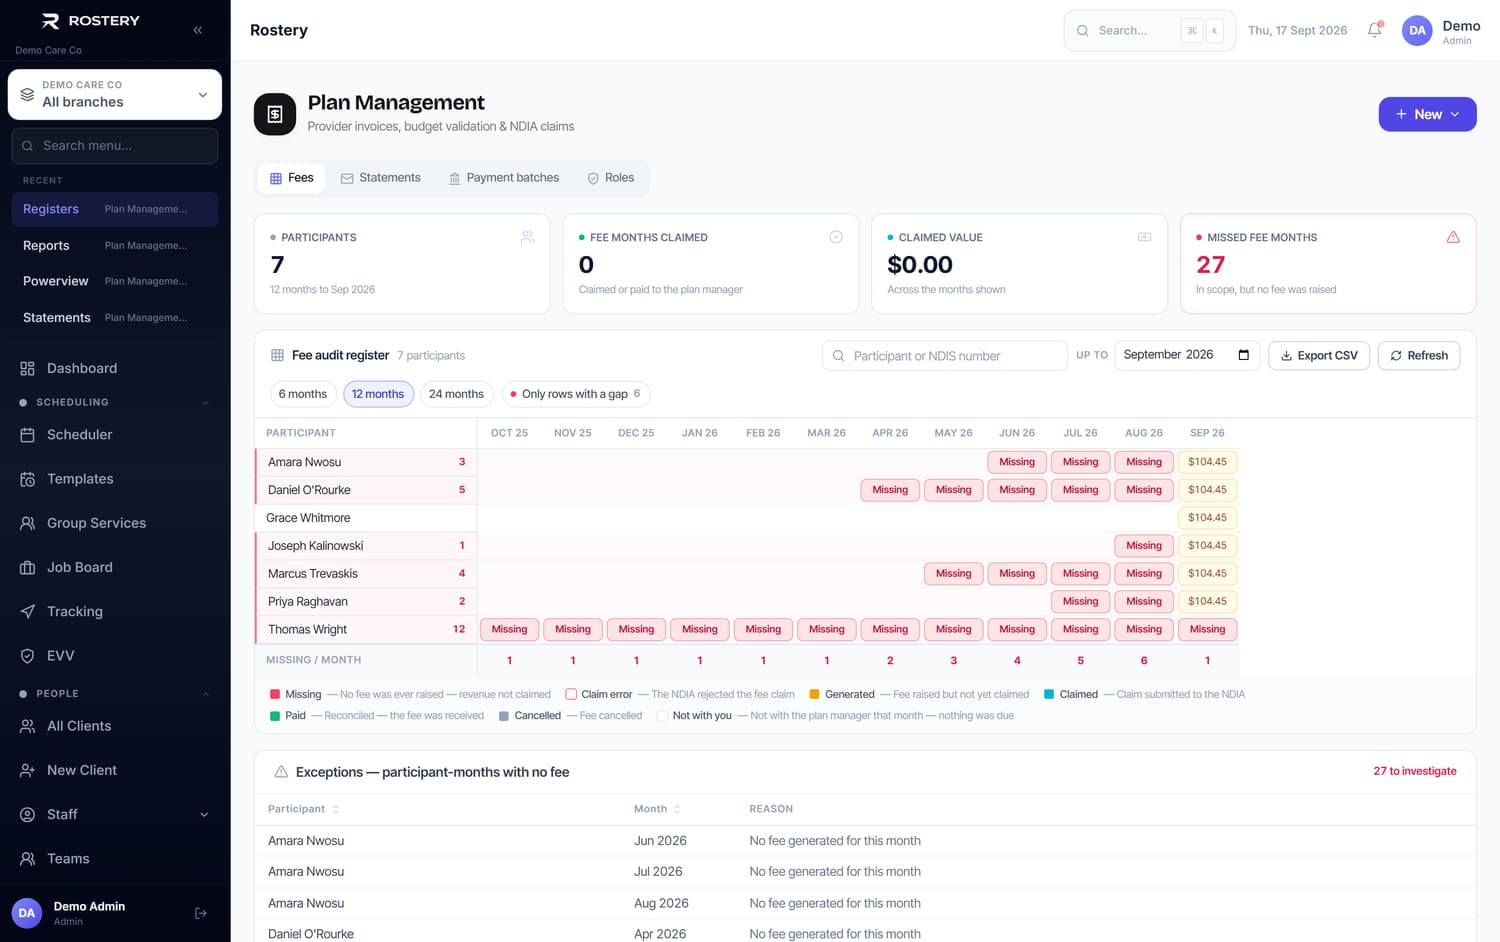Select the 6 months range
1500x942 pixels.
click(x=303, y=394)
